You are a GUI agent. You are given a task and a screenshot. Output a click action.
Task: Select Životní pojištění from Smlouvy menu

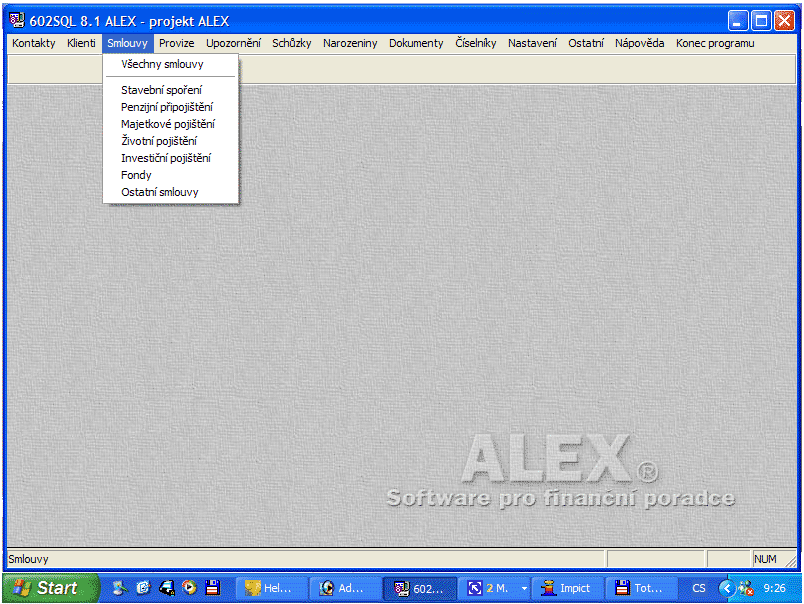(159, 141)
